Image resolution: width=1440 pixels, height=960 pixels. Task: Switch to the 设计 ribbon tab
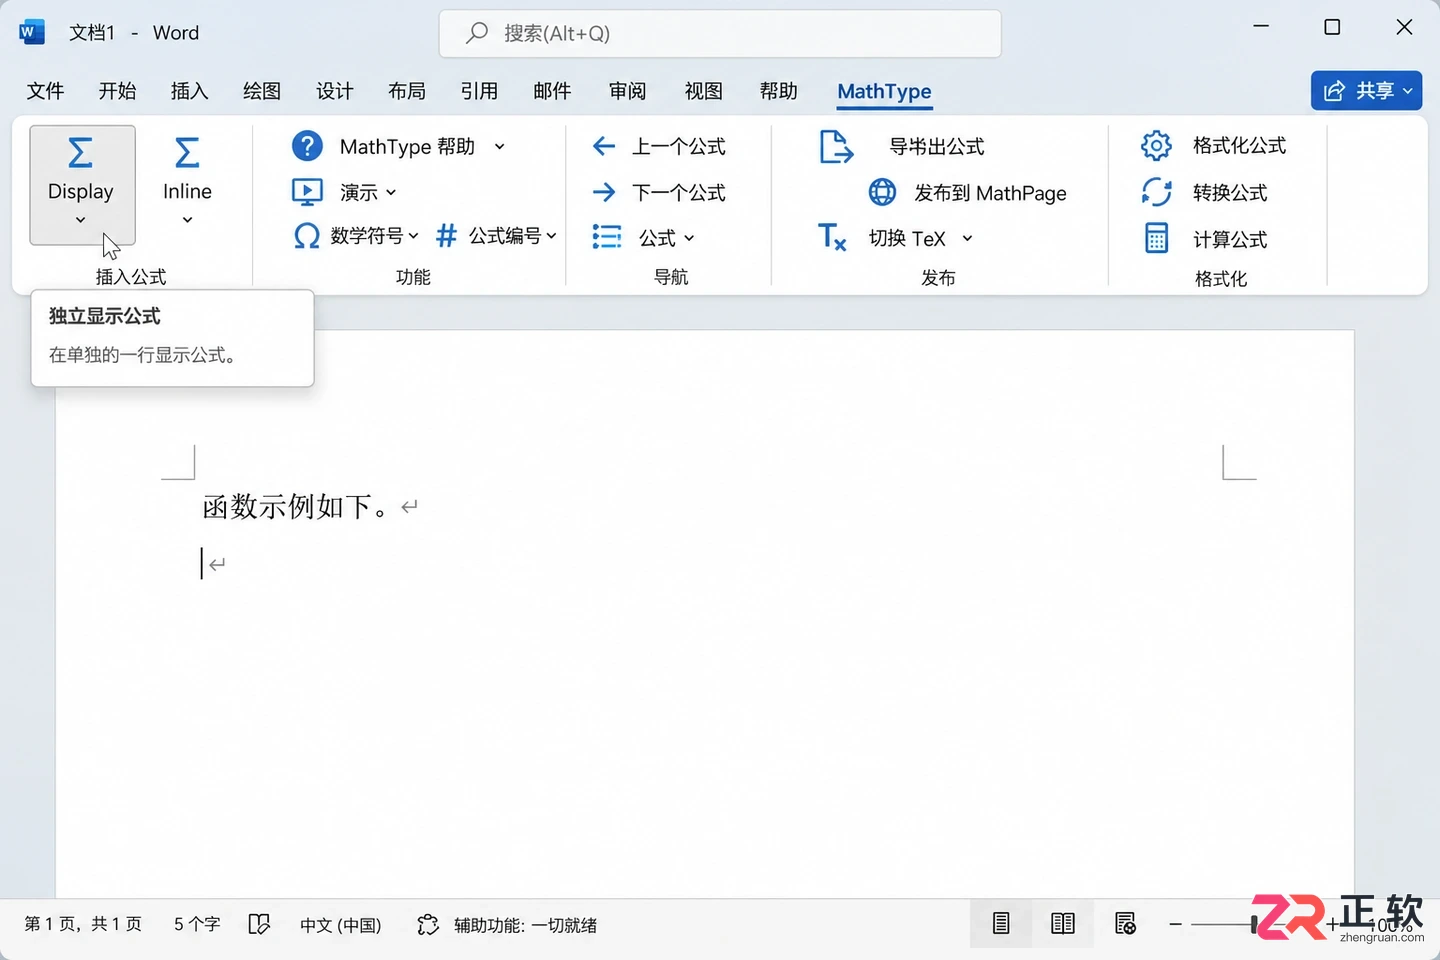coord(335,91)
